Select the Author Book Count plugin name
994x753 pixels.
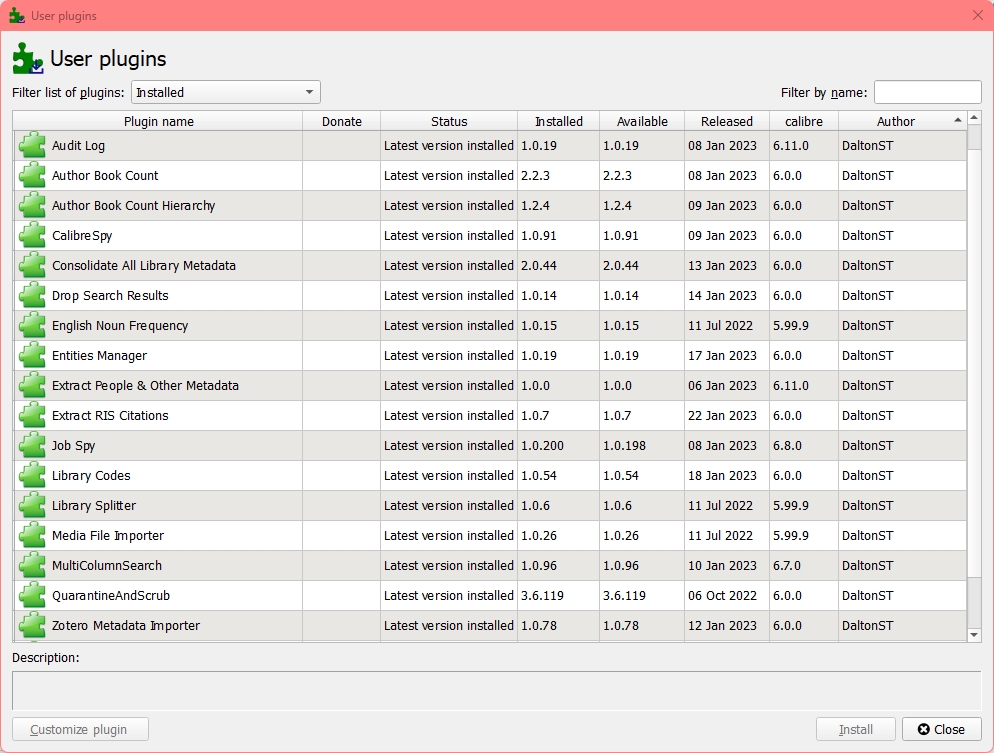105,176
